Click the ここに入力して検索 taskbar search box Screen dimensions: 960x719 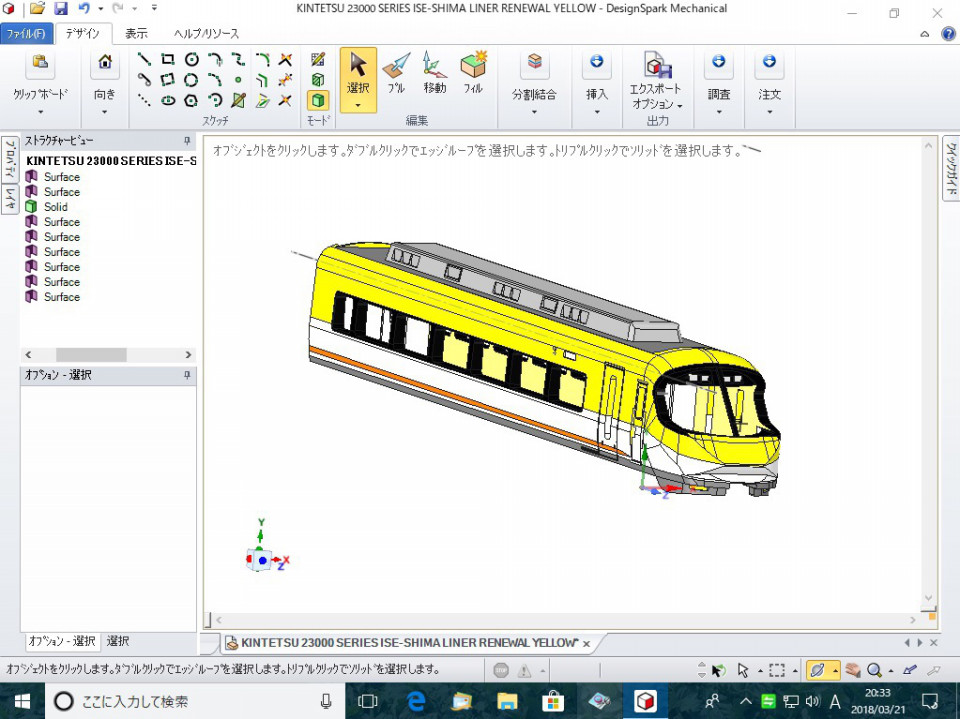(x=195, y=701)
